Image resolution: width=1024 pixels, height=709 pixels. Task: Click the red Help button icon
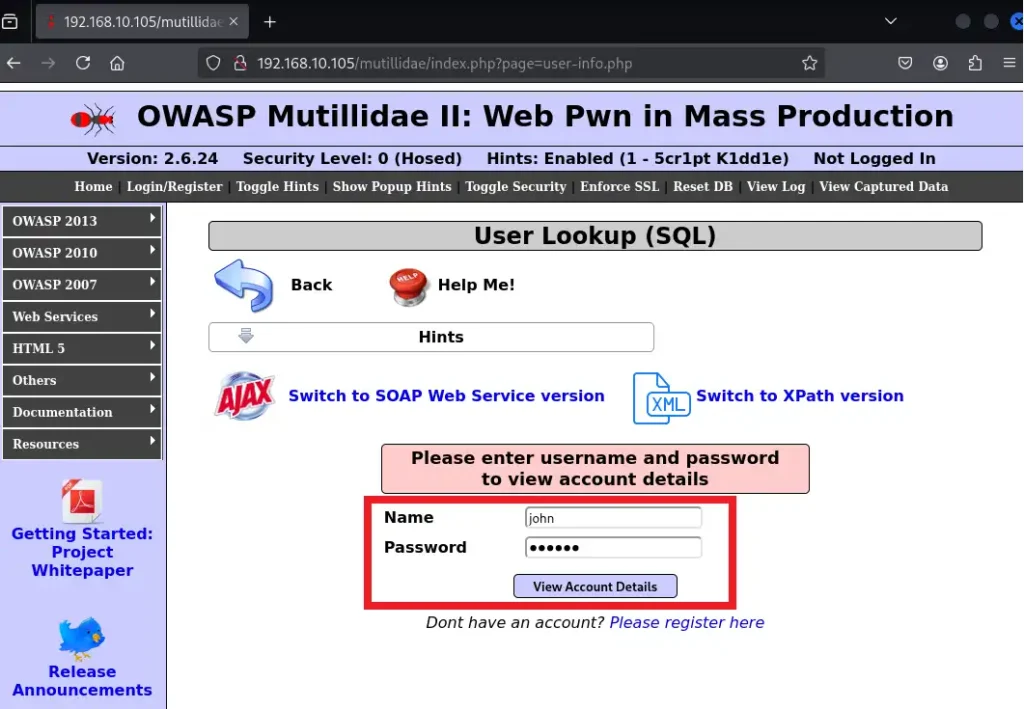tap(409, 286)
